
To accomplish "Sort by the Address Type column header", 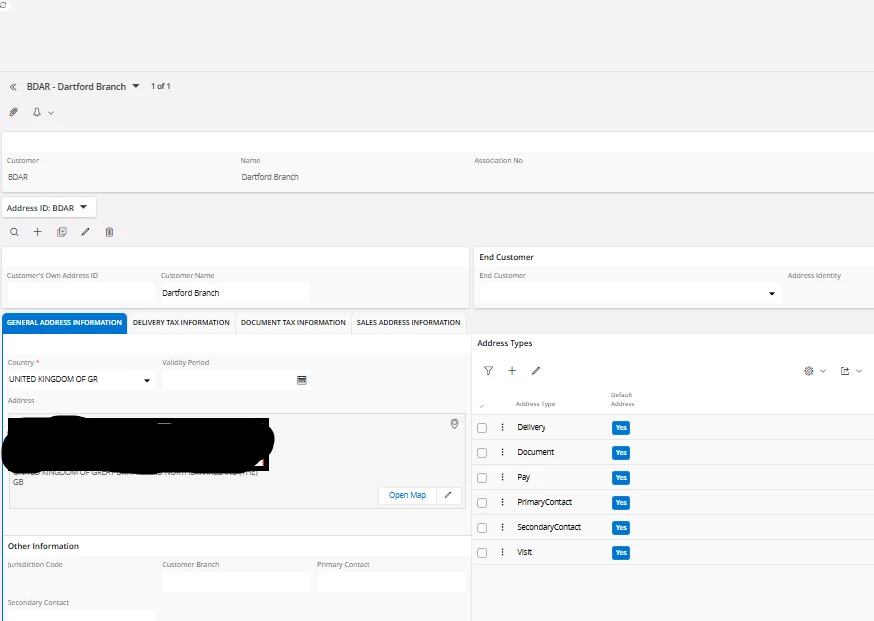I will (535, 404).
